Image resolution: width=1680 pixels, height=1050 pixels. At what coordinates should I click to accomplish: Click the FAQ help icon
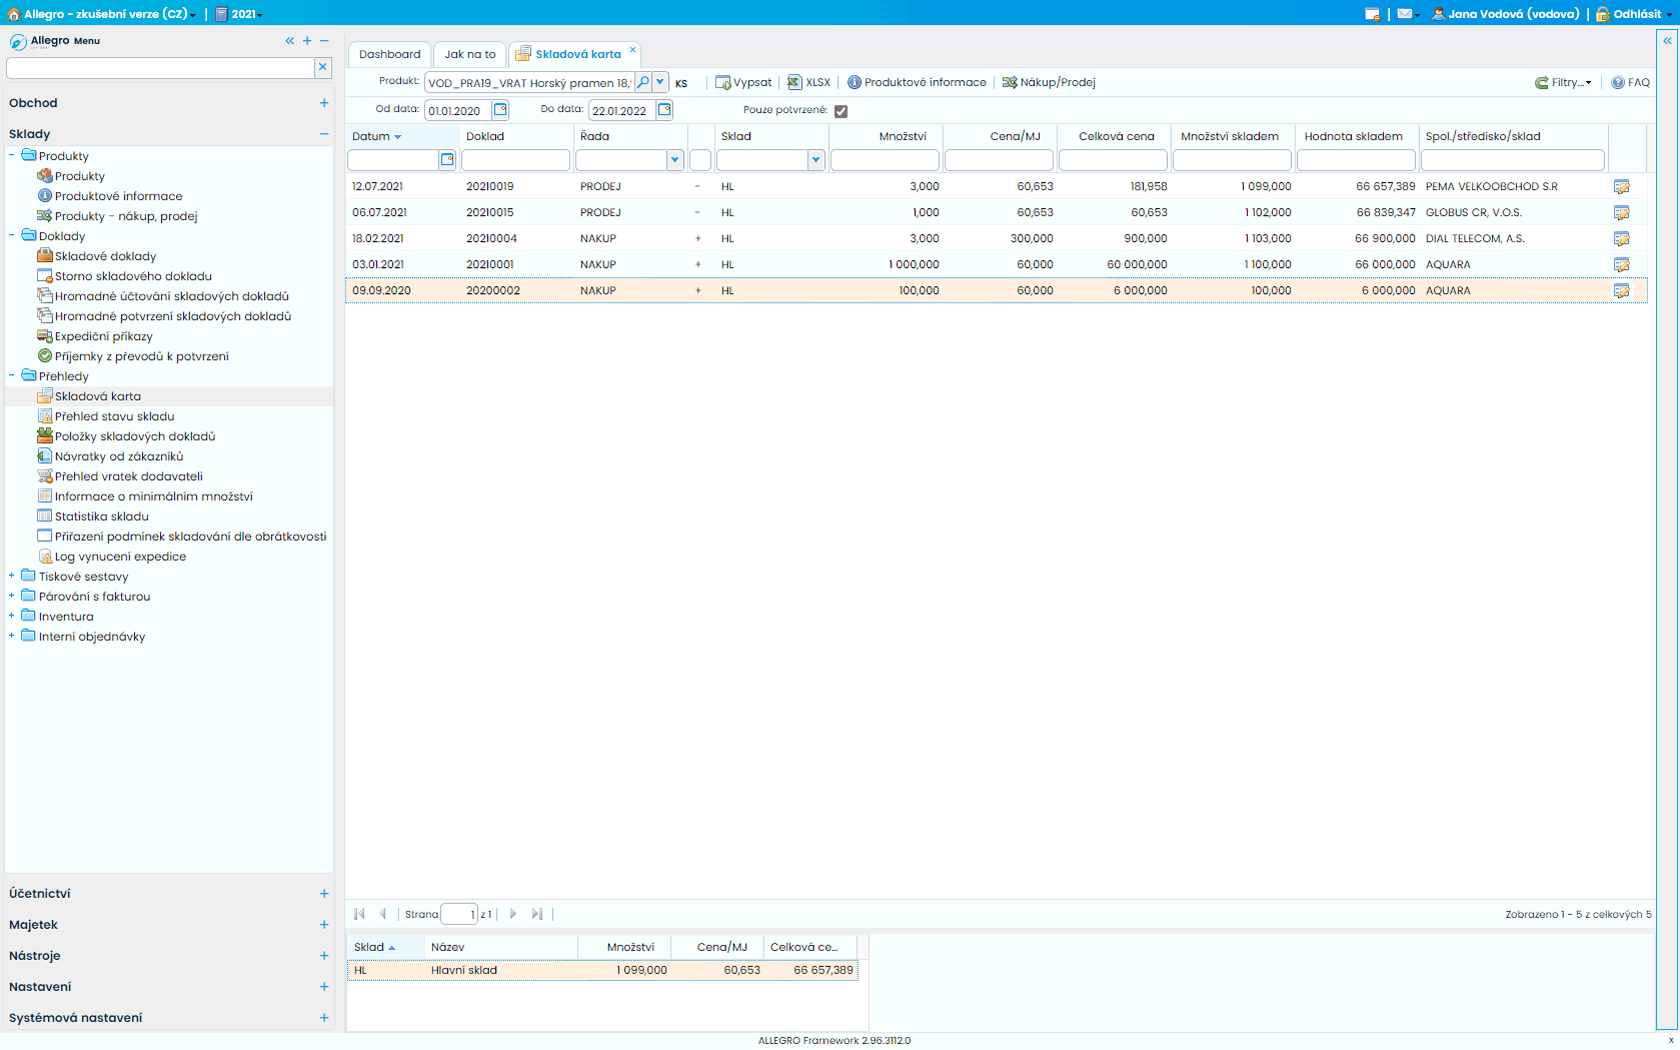tap(1630, 82)
